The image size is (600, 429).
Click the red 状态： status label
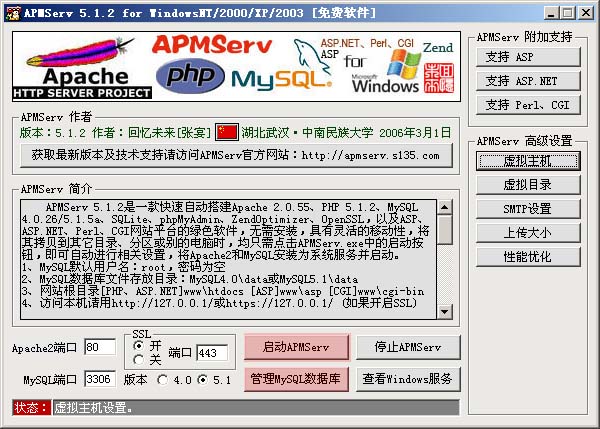[31, 408]
